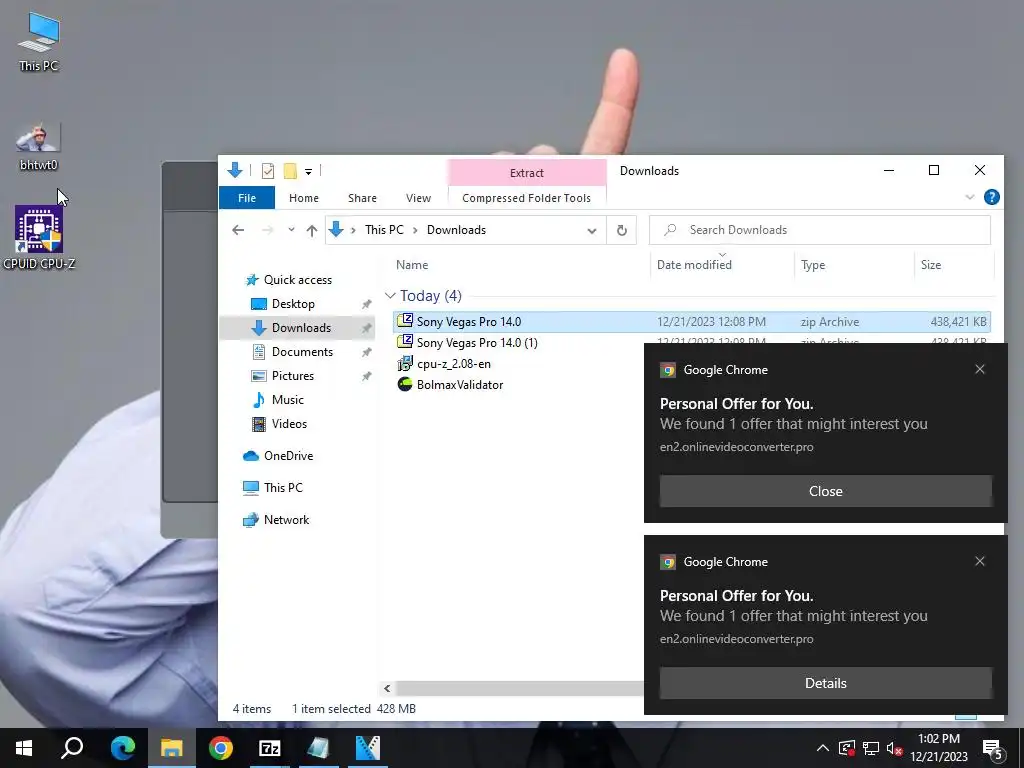Unpin Desktop via its pin icon
Screen dimensions: 1024x768
(x=366, y=304)
